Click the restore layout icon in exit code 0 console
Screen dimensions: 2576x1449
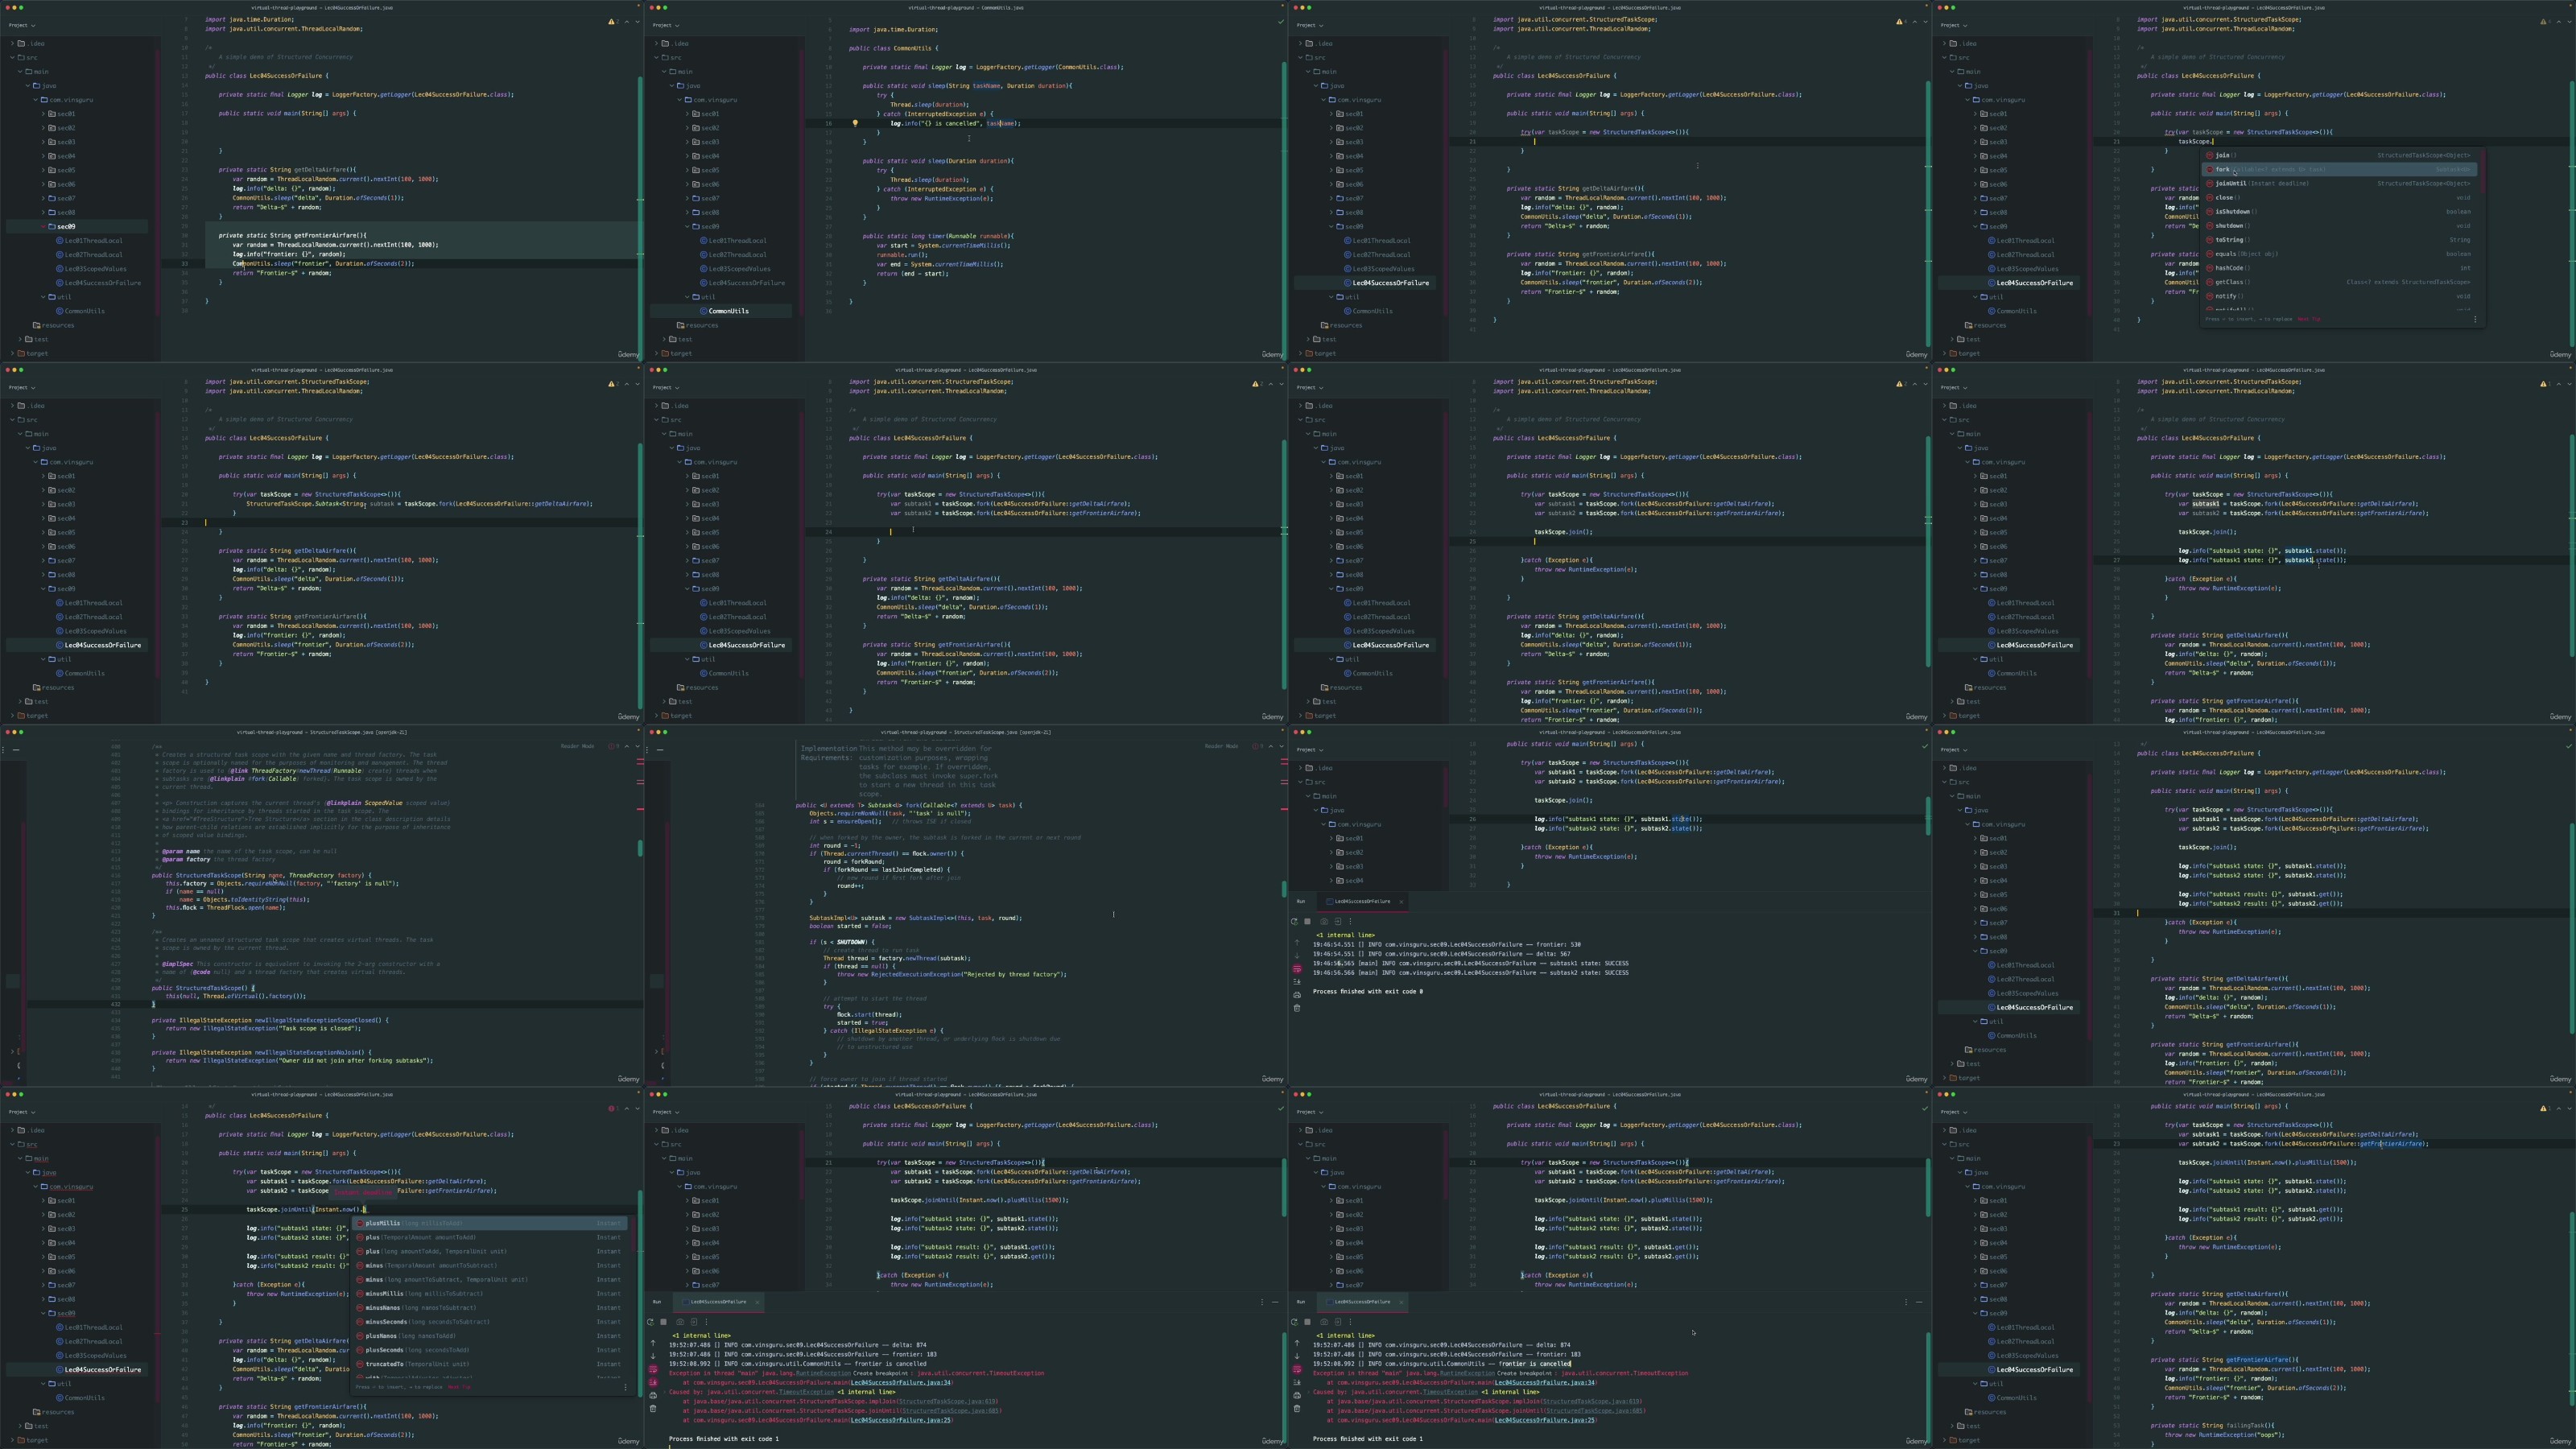coord(1338,921)
